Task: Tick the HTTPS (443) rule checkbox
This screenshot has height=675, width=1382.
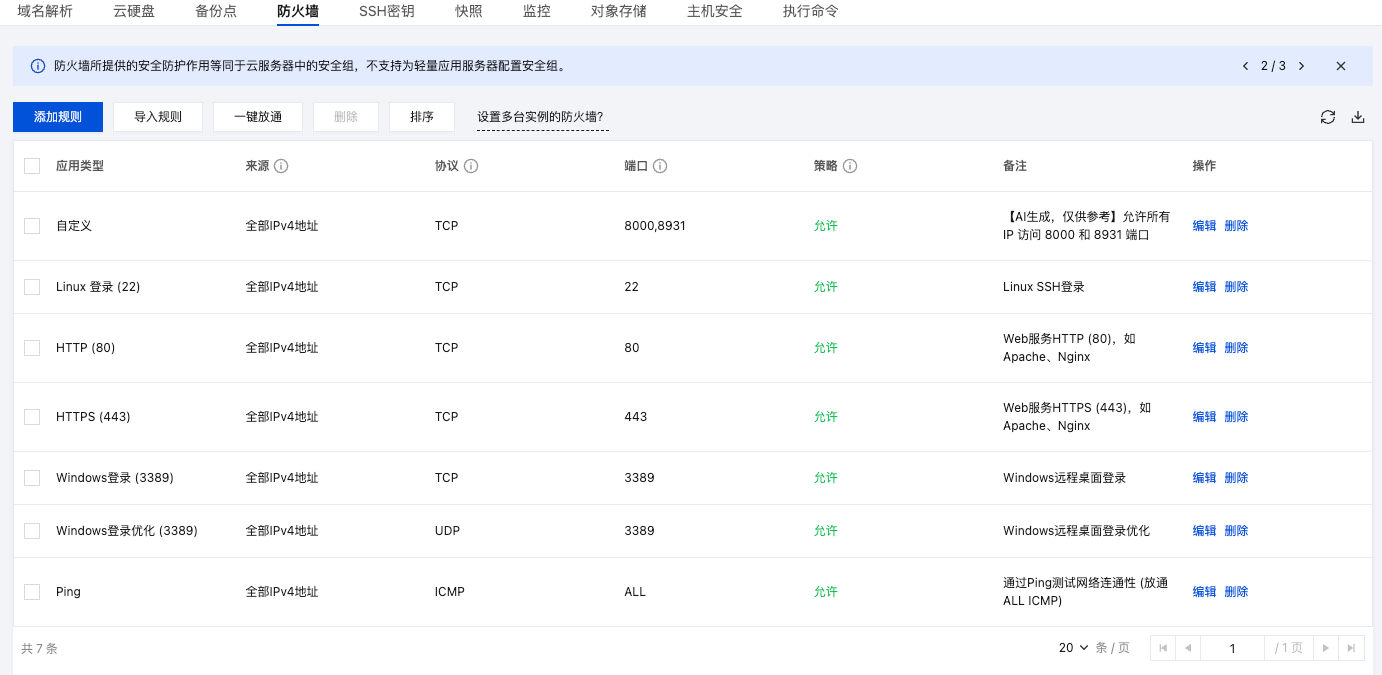Action: click(x=32, y=417)
